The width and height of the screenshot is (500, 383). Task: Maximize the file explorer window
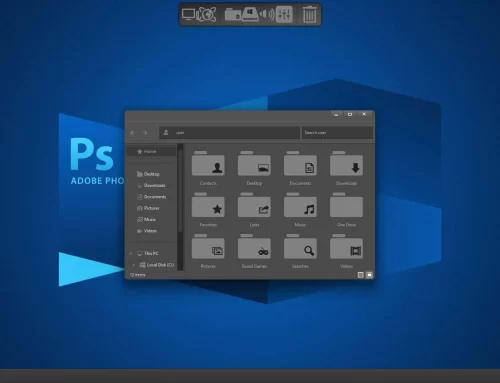[x=350, y=114]
